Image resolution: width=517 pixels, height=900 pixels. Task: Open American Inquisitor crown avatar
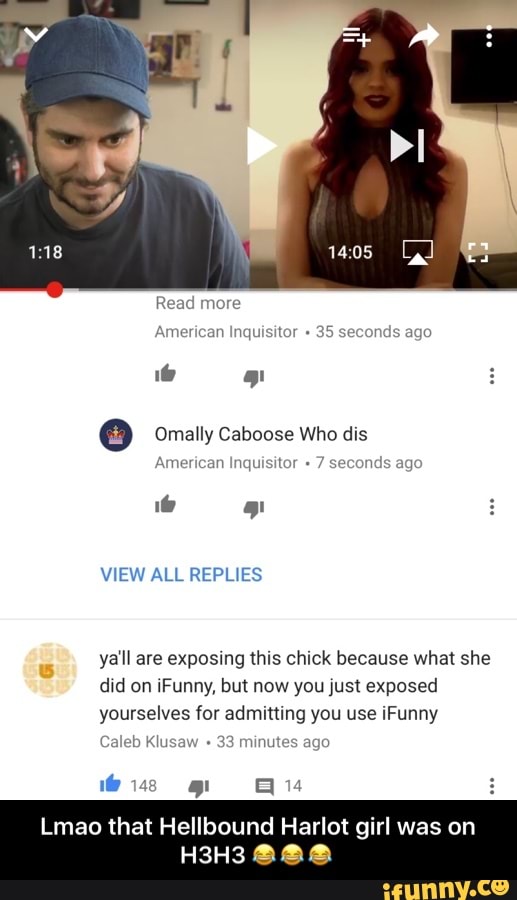(116, 435)
